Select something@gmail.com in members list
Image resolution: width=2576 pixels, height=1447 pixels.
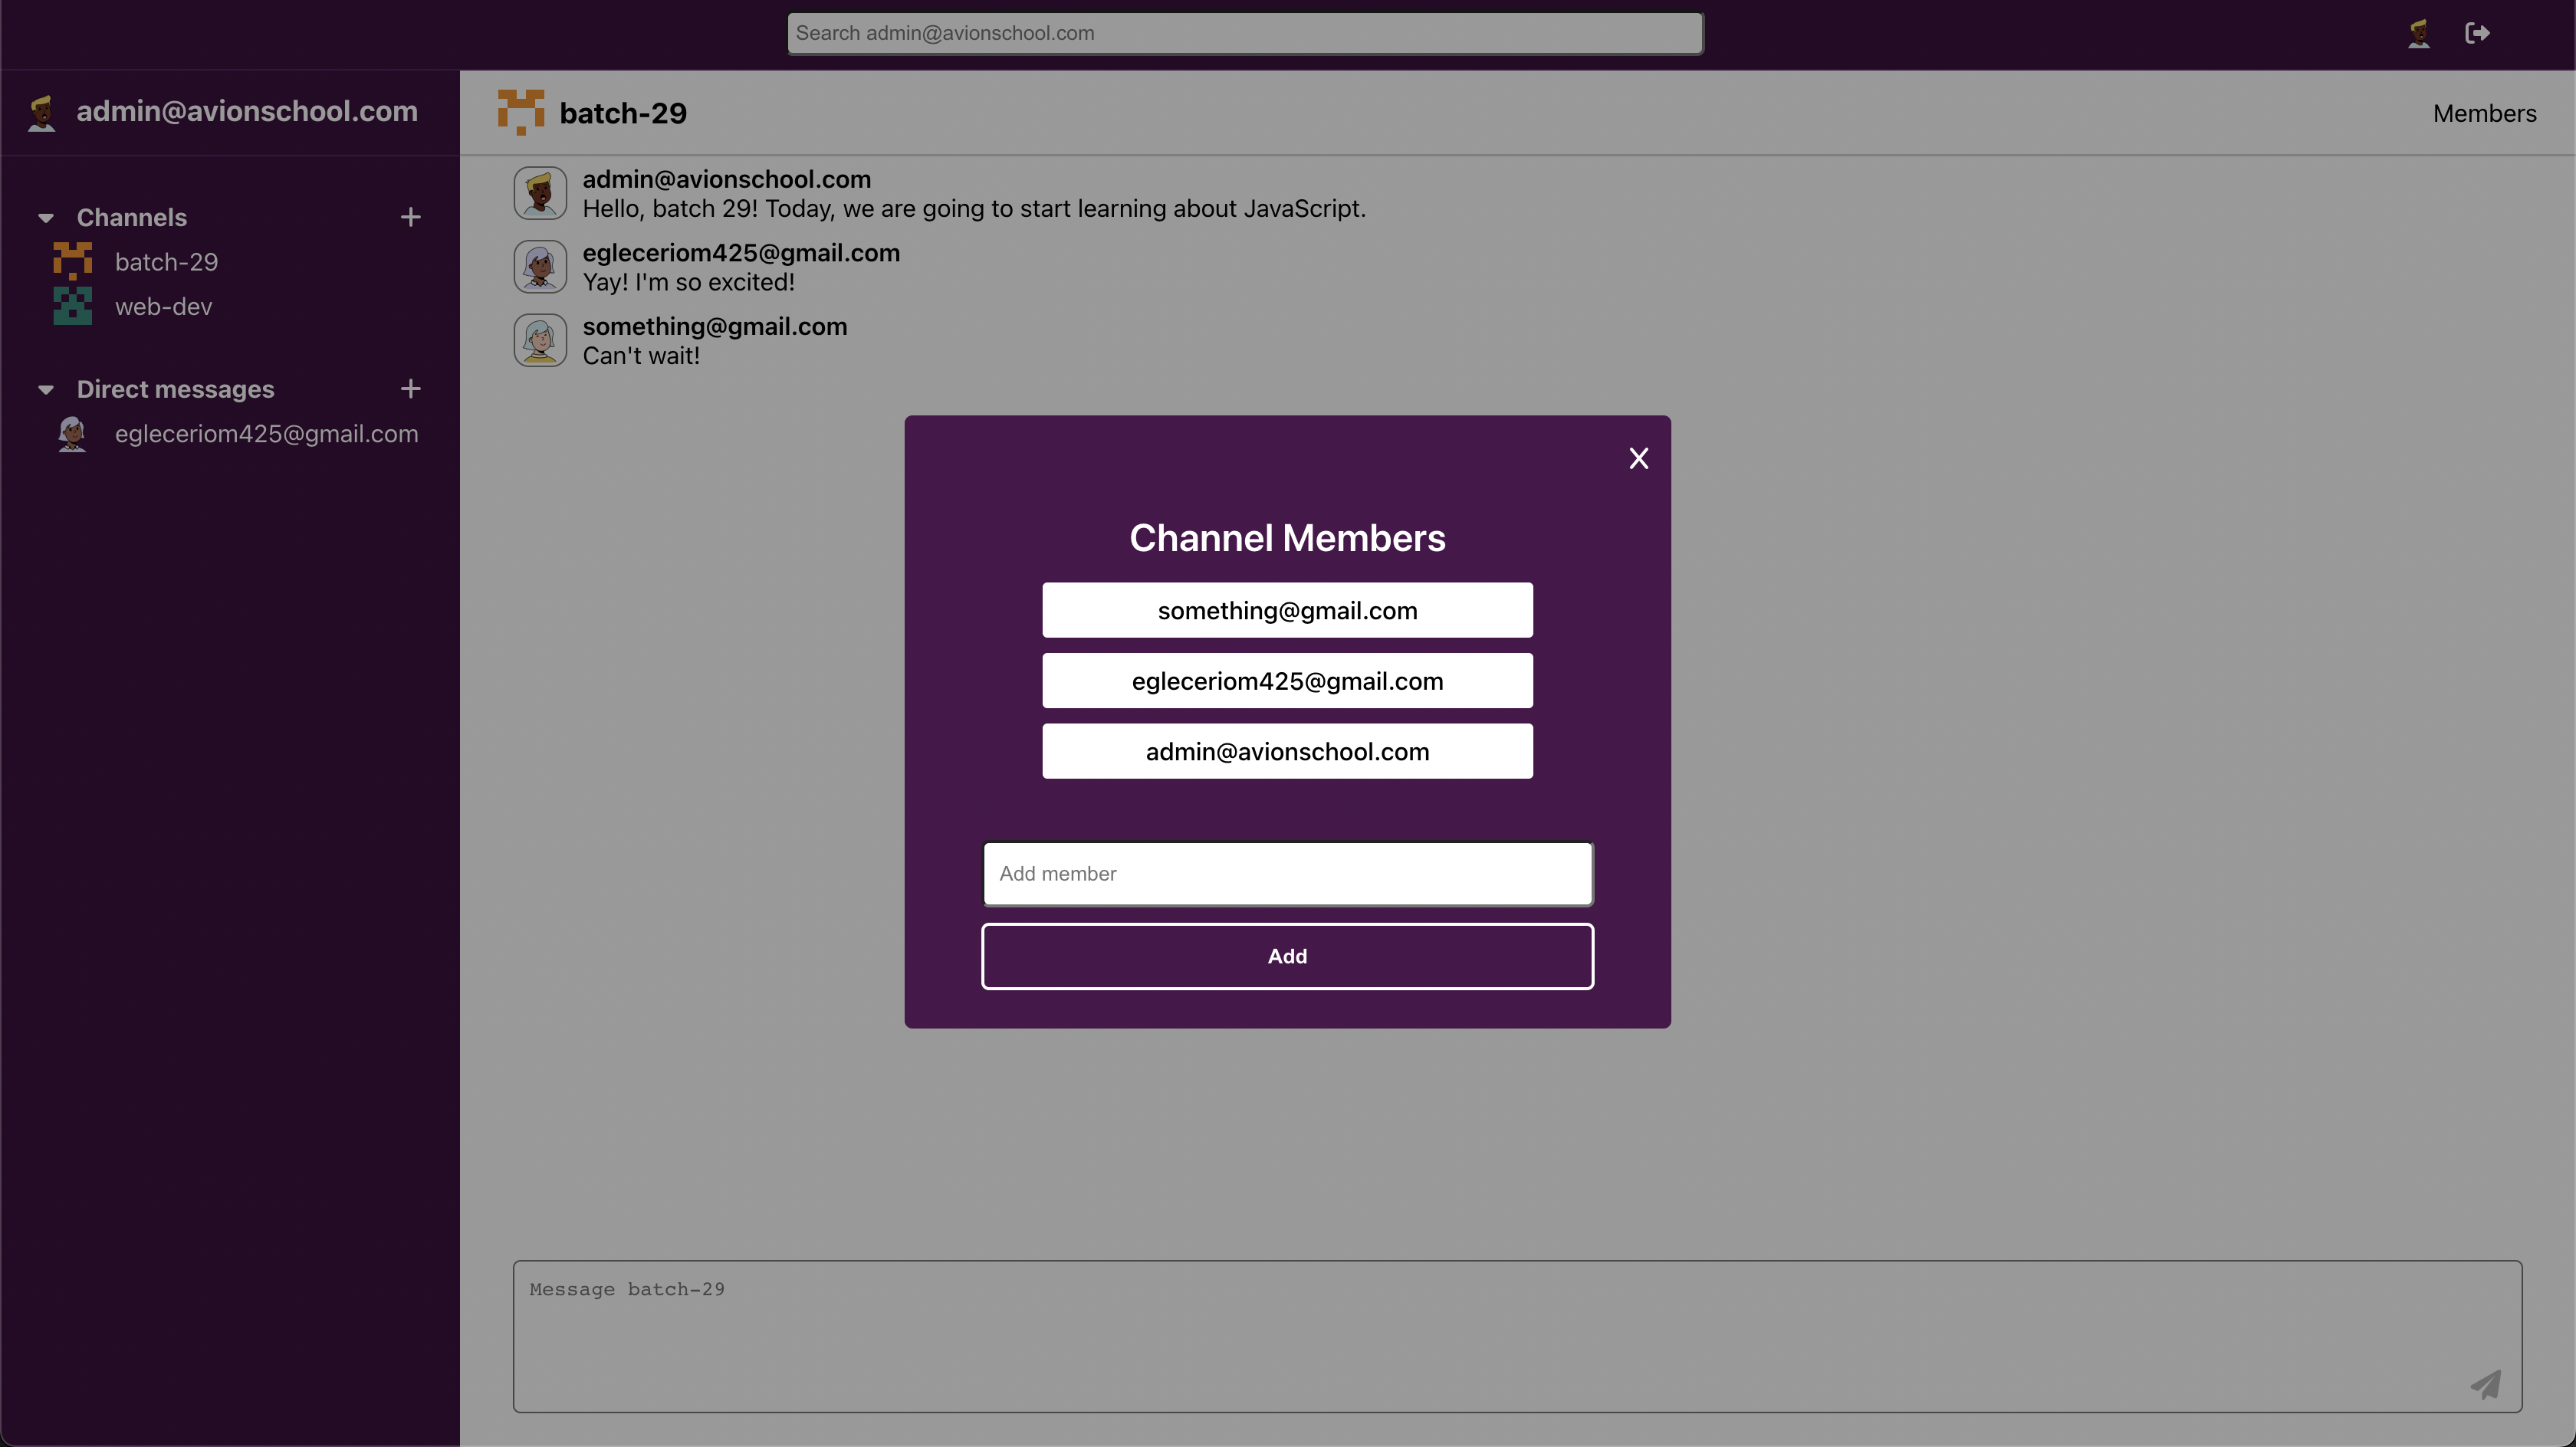tap(1287, 610)
